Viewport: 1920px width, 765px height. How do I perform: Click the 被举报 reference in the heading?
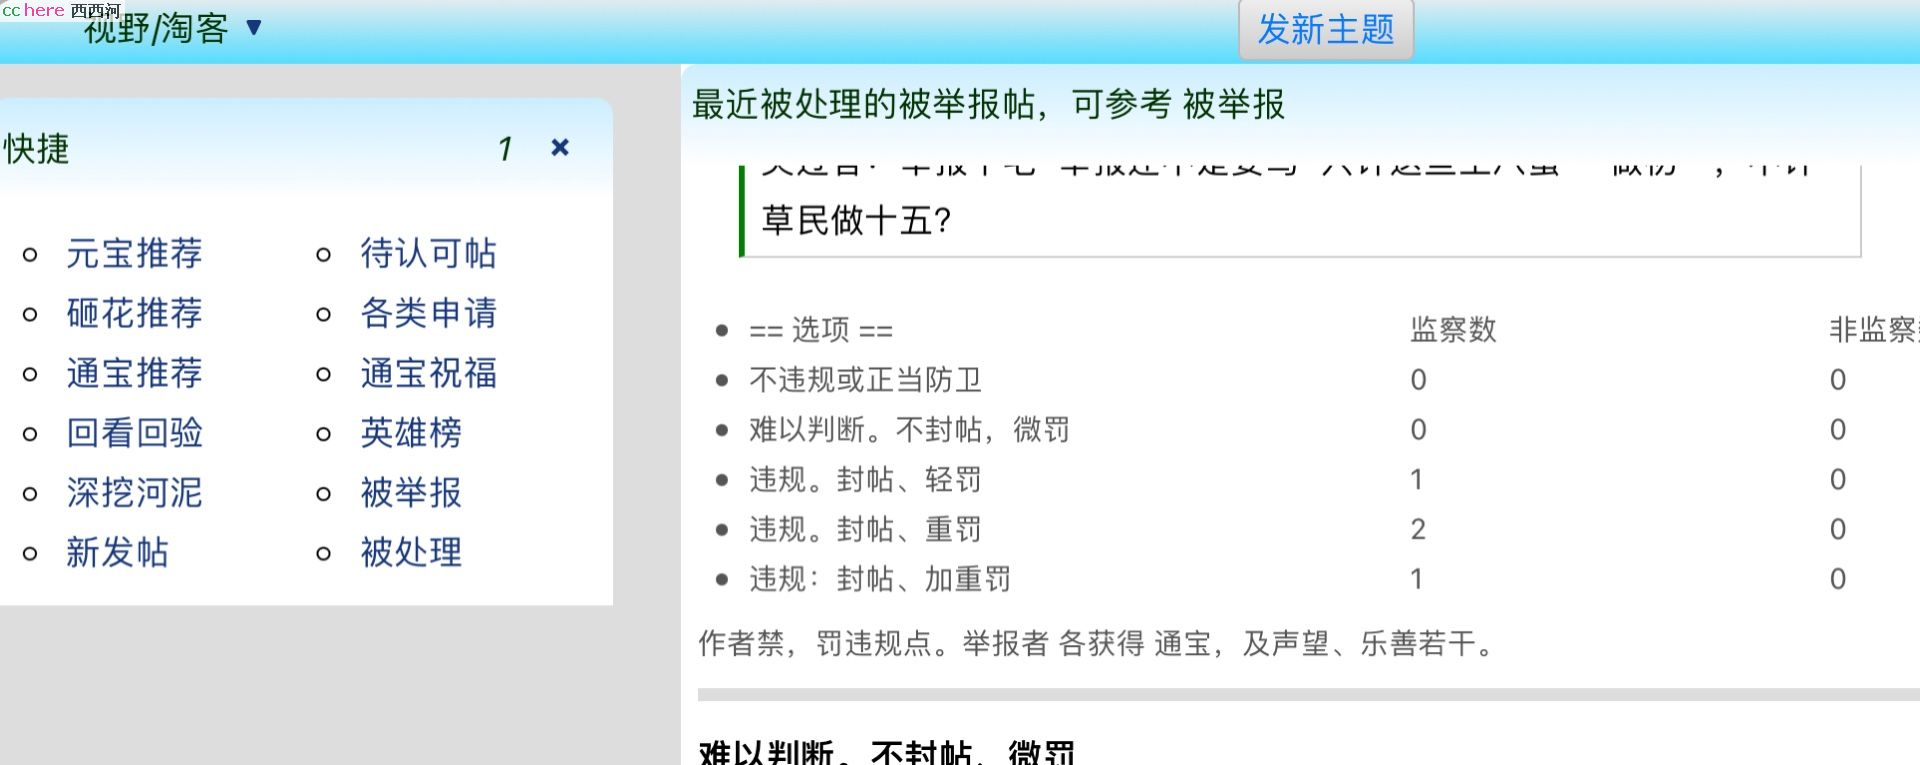coord(1233,104)
